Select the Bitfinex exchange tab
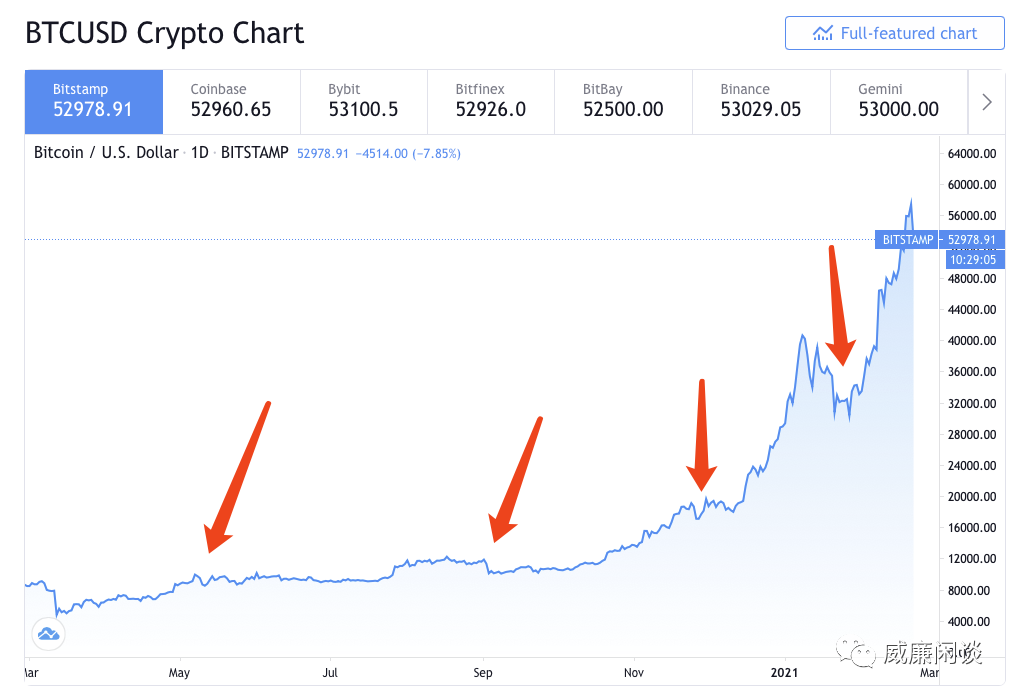Screen dimensions: 1015x697 pyautogui.click(x=491, y=102)
